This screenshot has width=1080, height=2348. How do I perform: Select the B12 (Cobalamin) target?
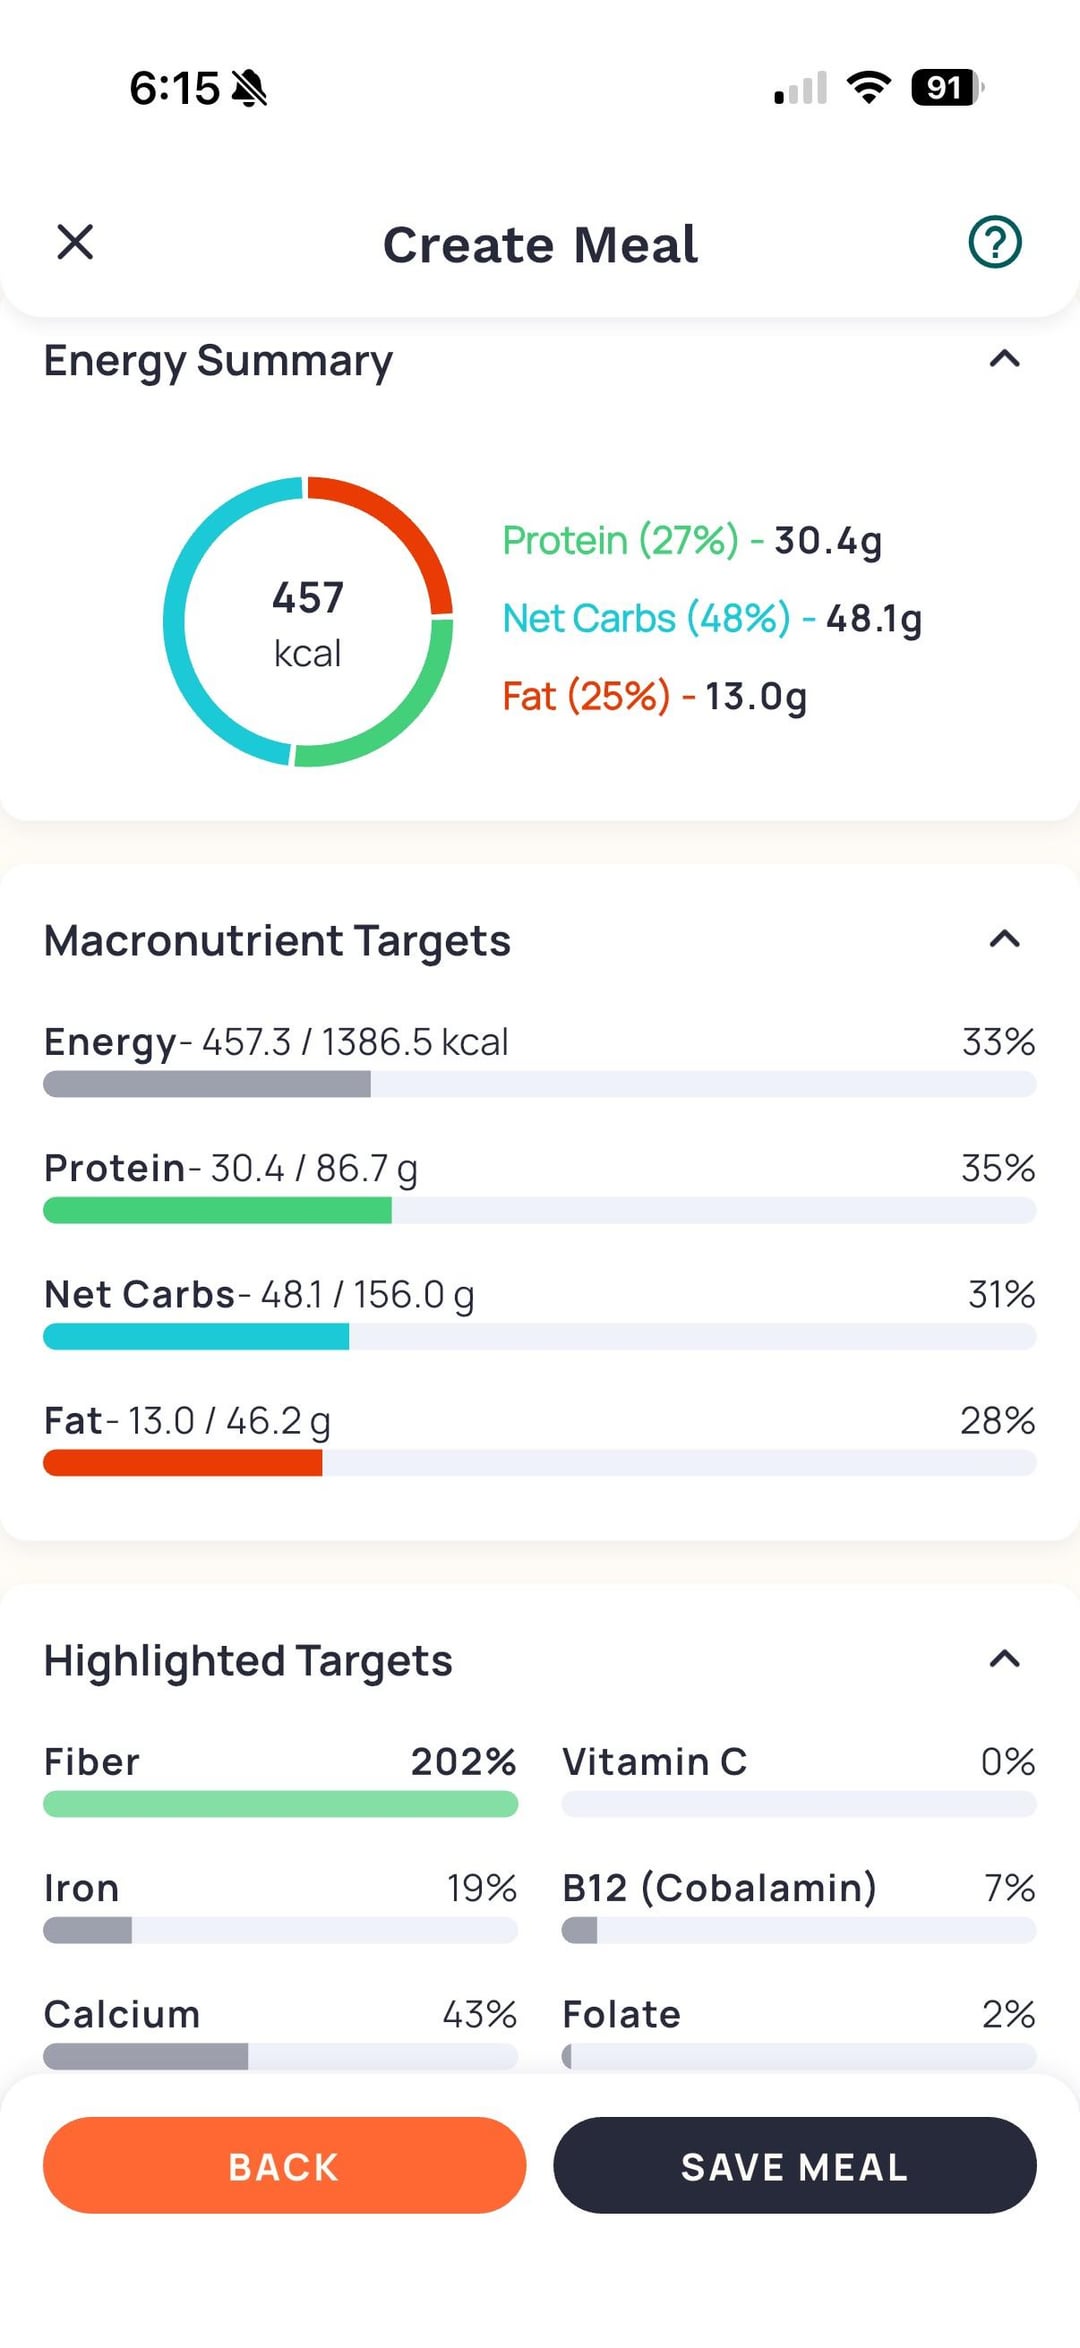click(x=798, y=1908)
